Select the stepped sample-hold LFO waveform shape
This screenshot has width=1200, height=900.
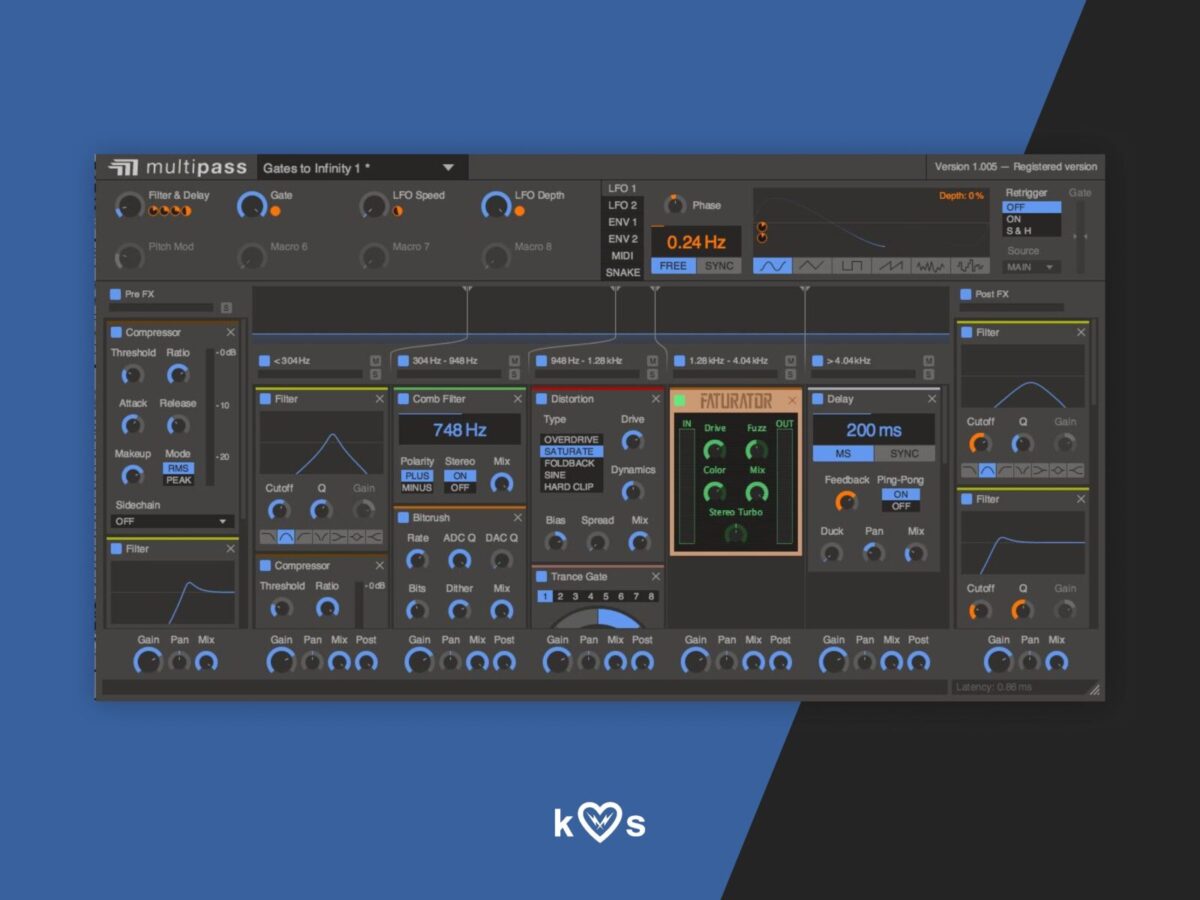click(968, 266)
